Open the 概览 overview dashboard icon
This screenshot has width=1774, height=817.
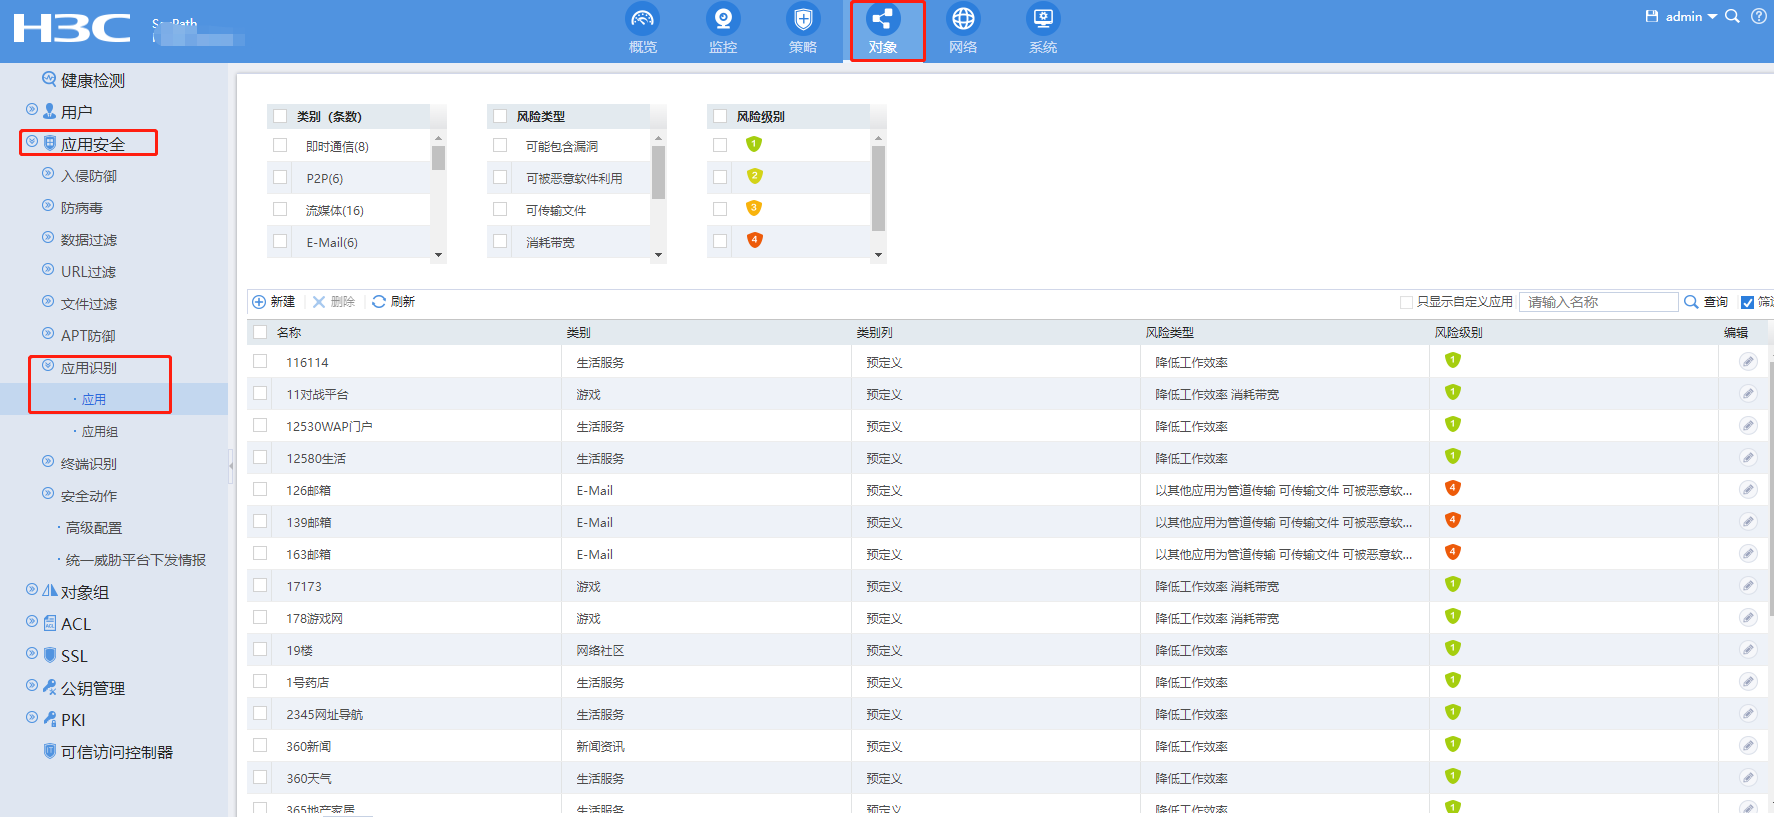tap(643, 19)
